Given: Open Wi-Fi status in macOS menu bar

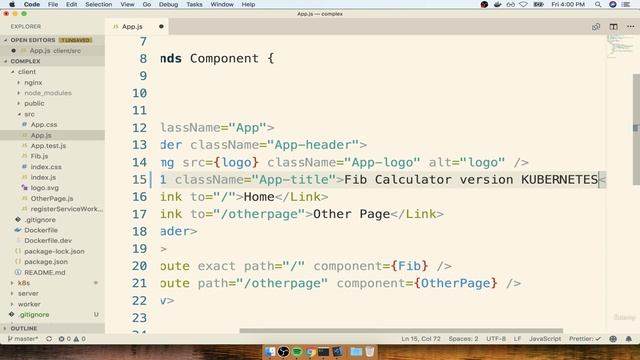Looking at the screenshot, I should click(x=523, y=4).
